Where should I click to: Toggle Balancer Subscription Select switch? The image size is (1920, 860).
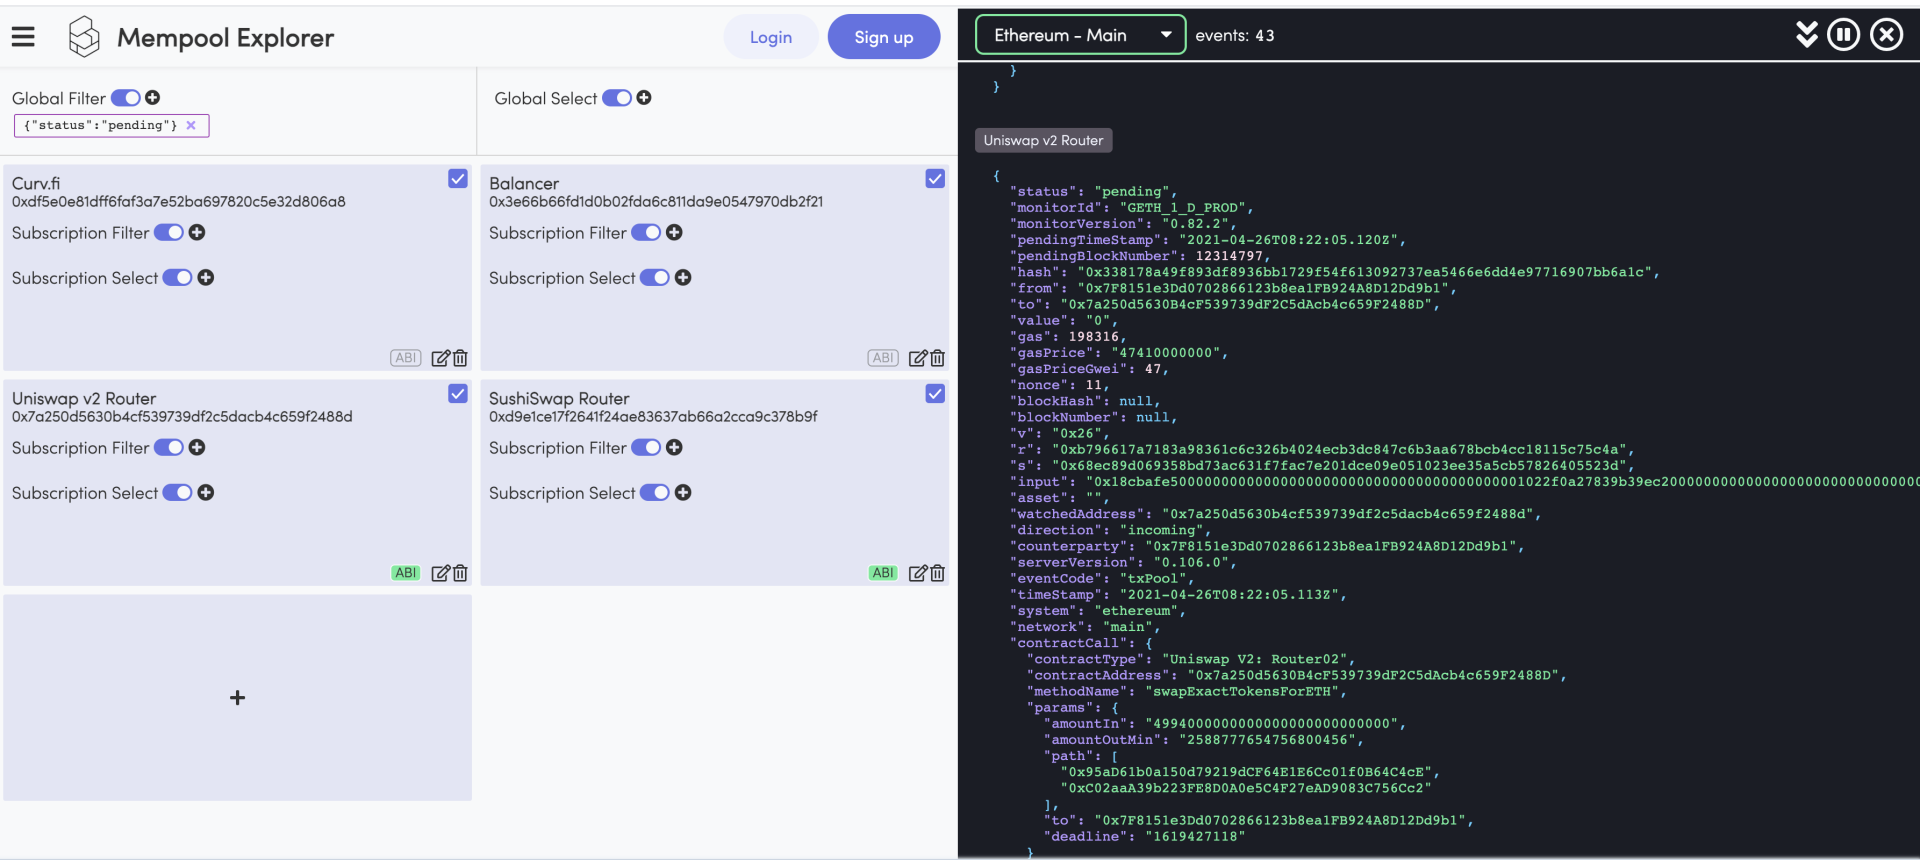pyautogui.click(x=655, y=278)
